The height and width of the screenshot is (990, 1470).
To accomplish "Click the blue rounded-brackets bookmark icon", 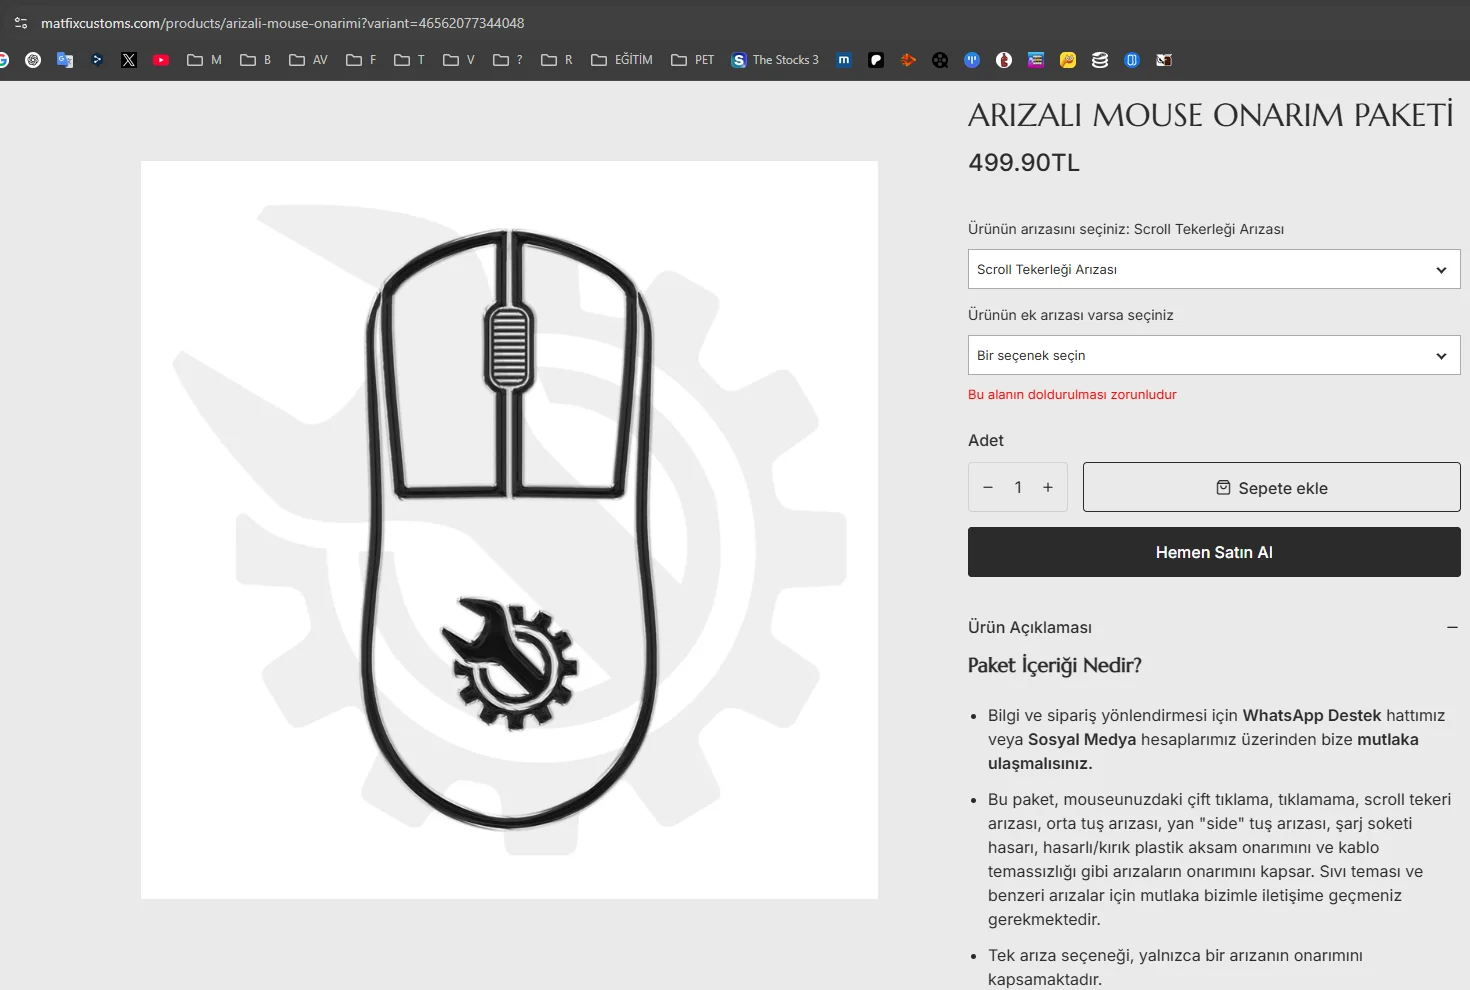I will (1132, 60).
